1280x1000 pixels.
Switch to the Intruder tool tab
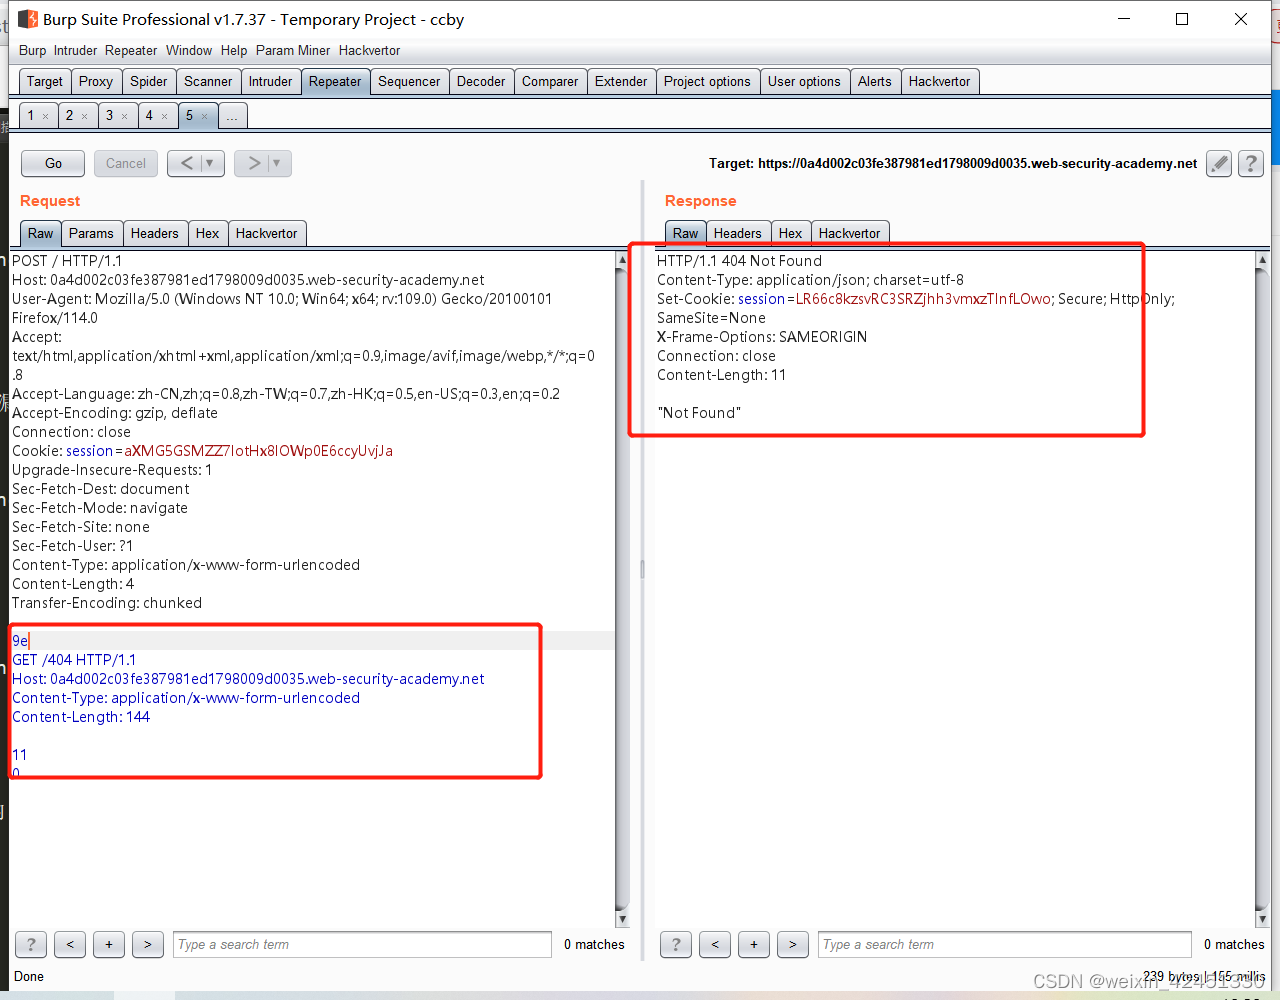(271, 81)
